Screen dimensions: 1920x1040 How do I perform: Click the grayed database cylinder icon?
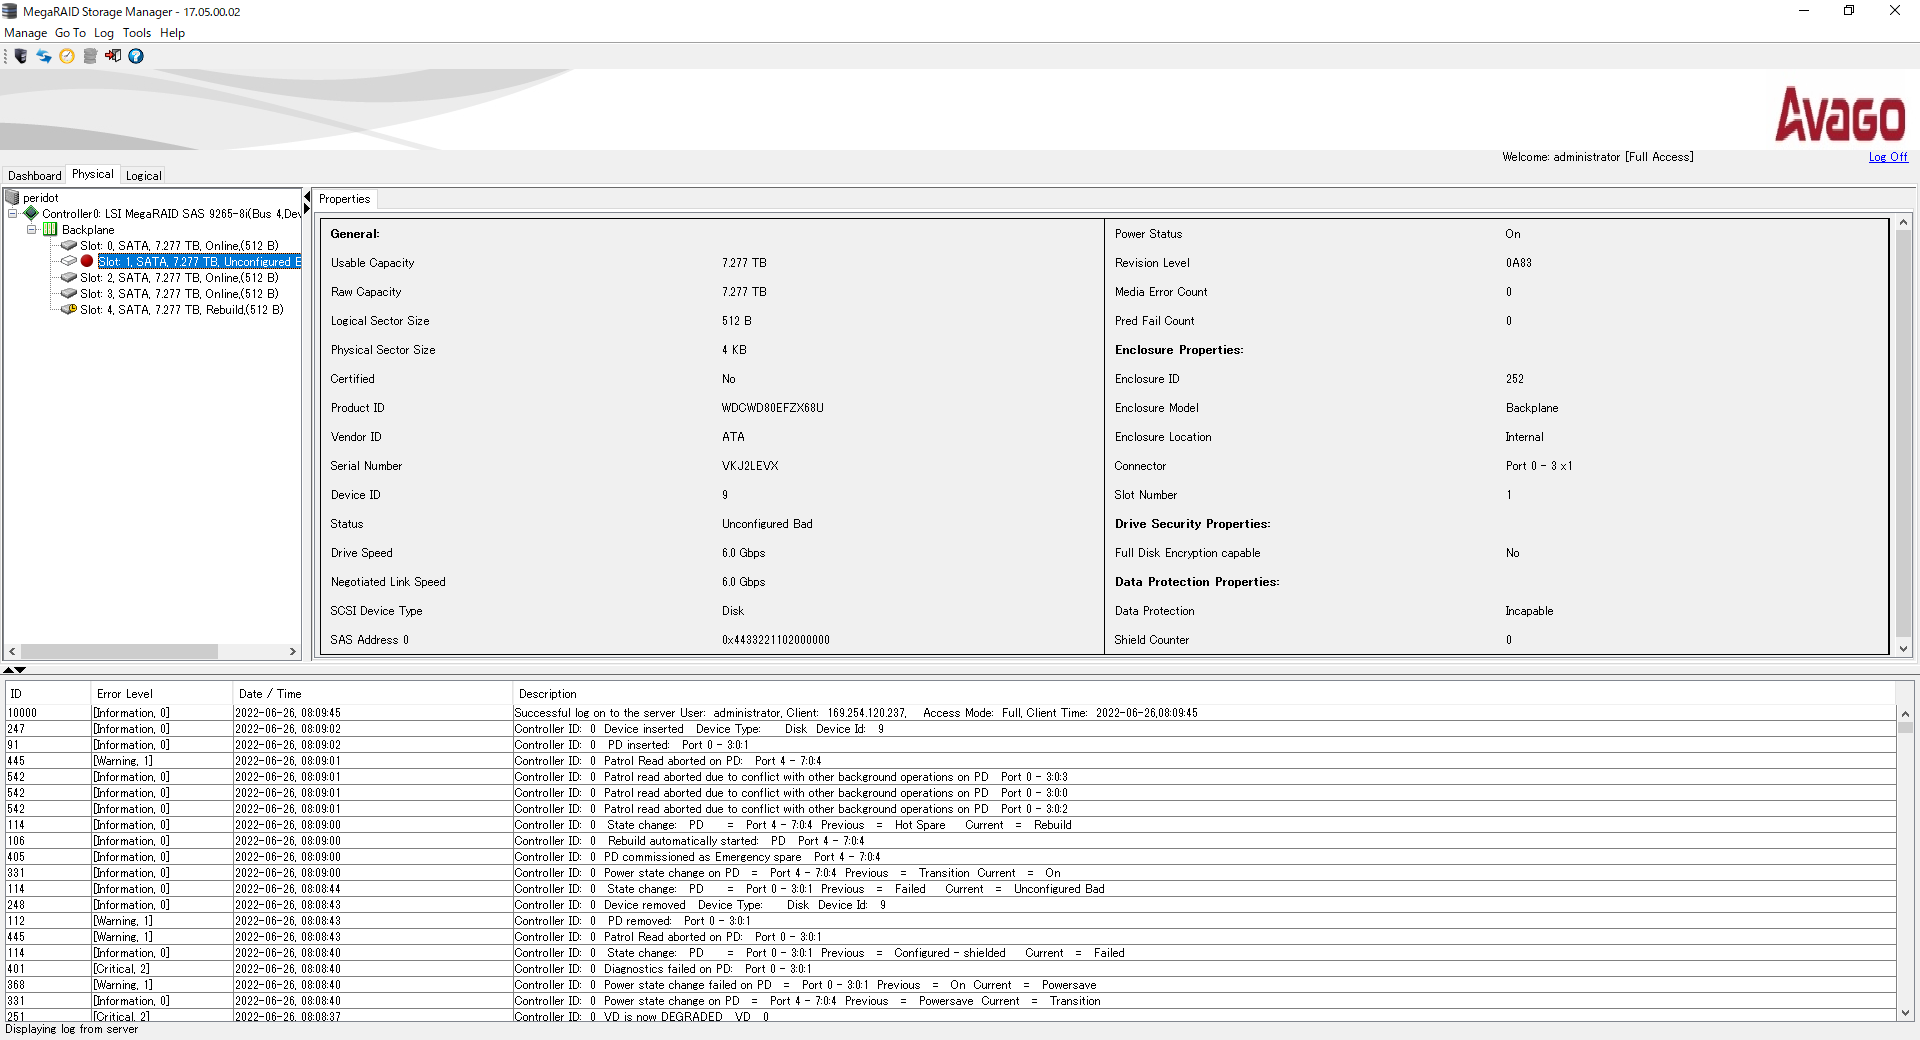(x=90, y=56)
